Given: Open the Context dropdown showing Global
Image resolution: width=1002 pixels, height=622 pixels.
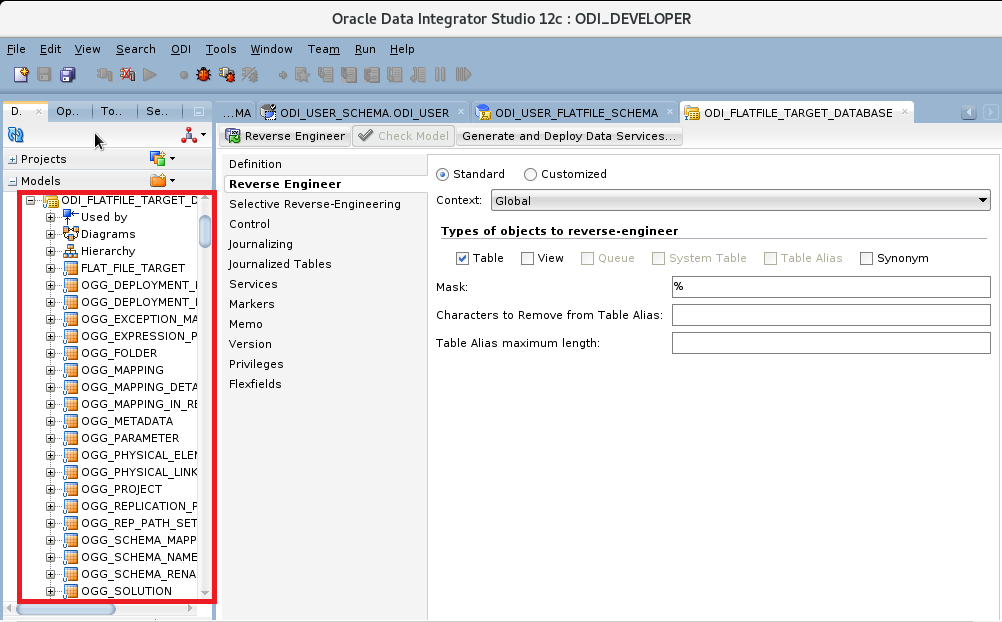Looking at the screenshot, I should pos(741,200).
